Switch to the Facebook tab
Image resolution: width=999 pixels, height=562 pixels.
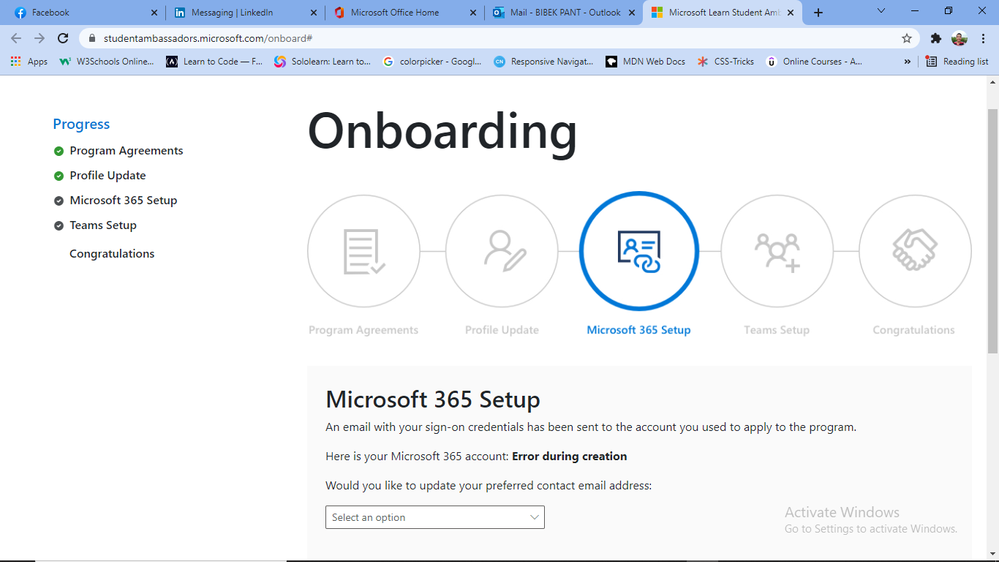(x=83, y=13)
